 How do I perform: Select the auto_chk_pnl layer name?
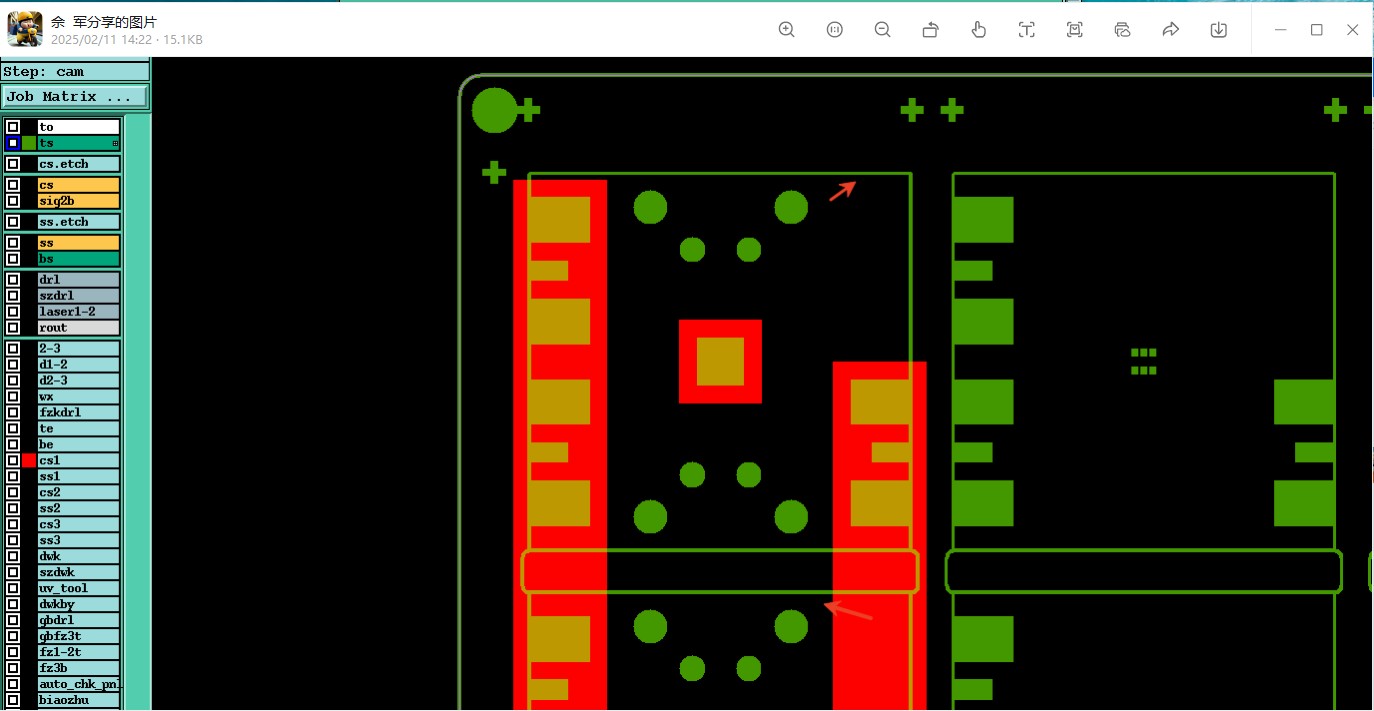pyautogui.click(x=79, y=685)
